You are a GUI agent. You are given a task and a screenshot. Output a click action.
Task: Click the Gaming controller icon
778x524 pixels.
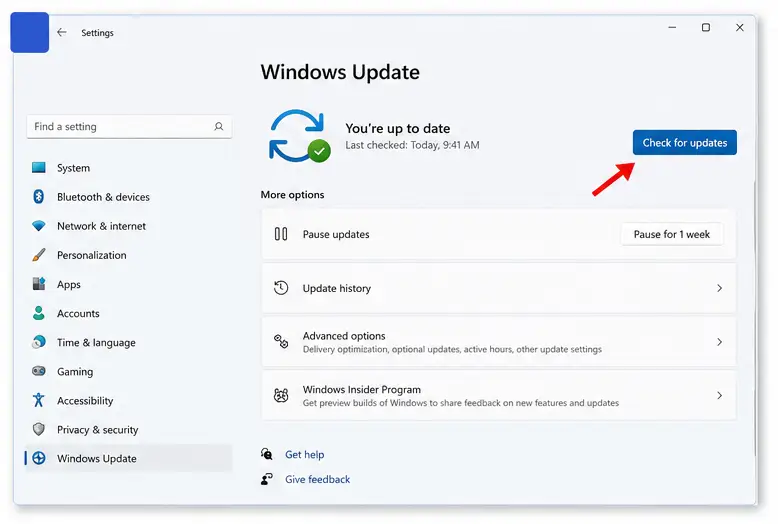point(39,371)
